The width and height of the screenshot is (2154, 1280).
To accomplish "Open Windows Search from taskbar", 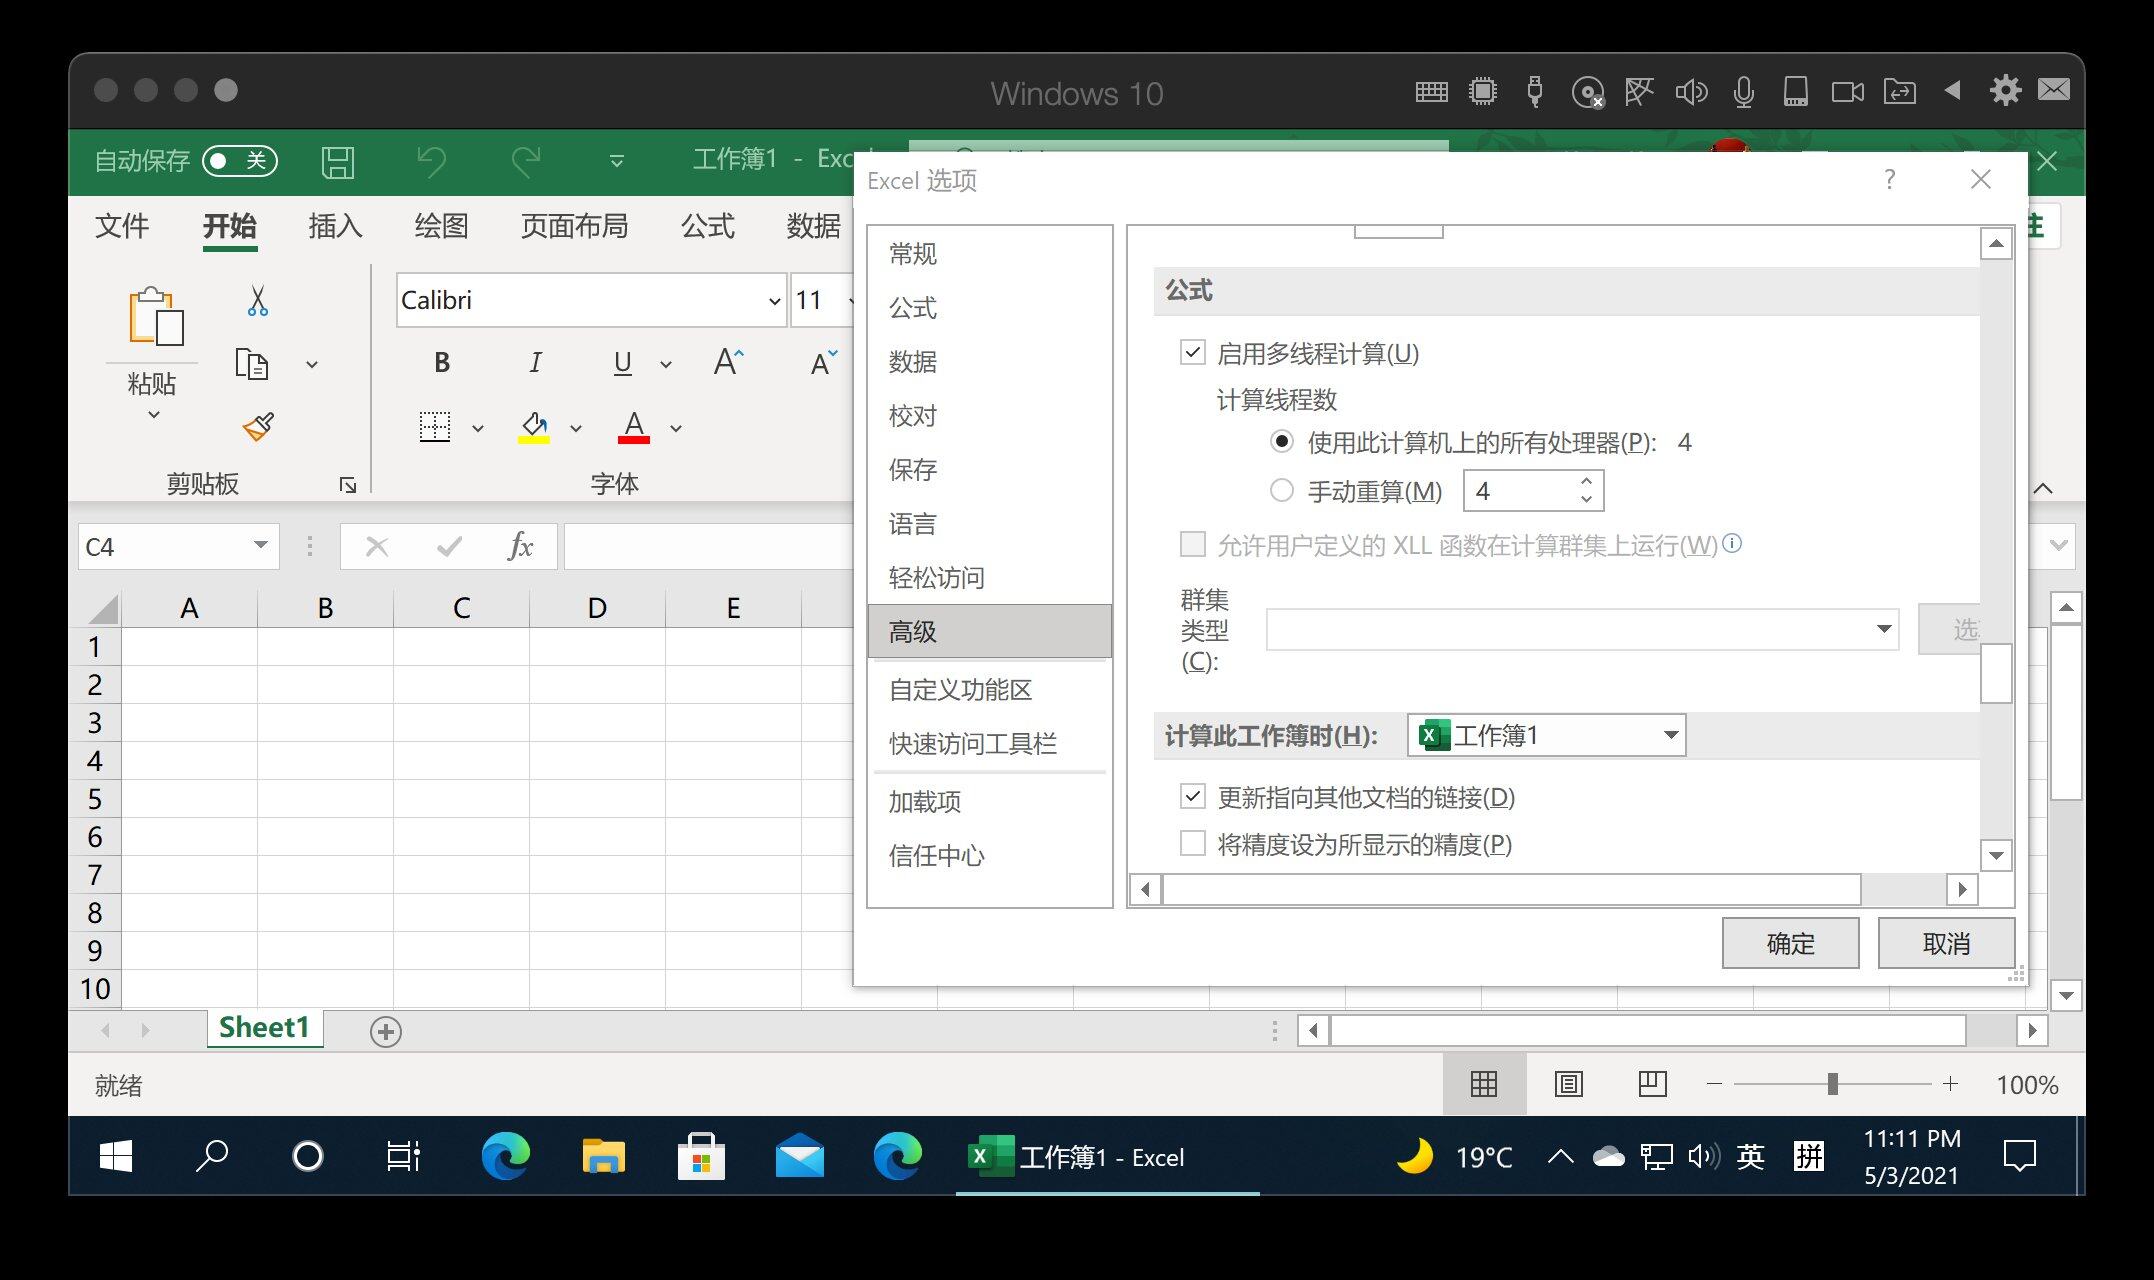I will coord(211,1157).
